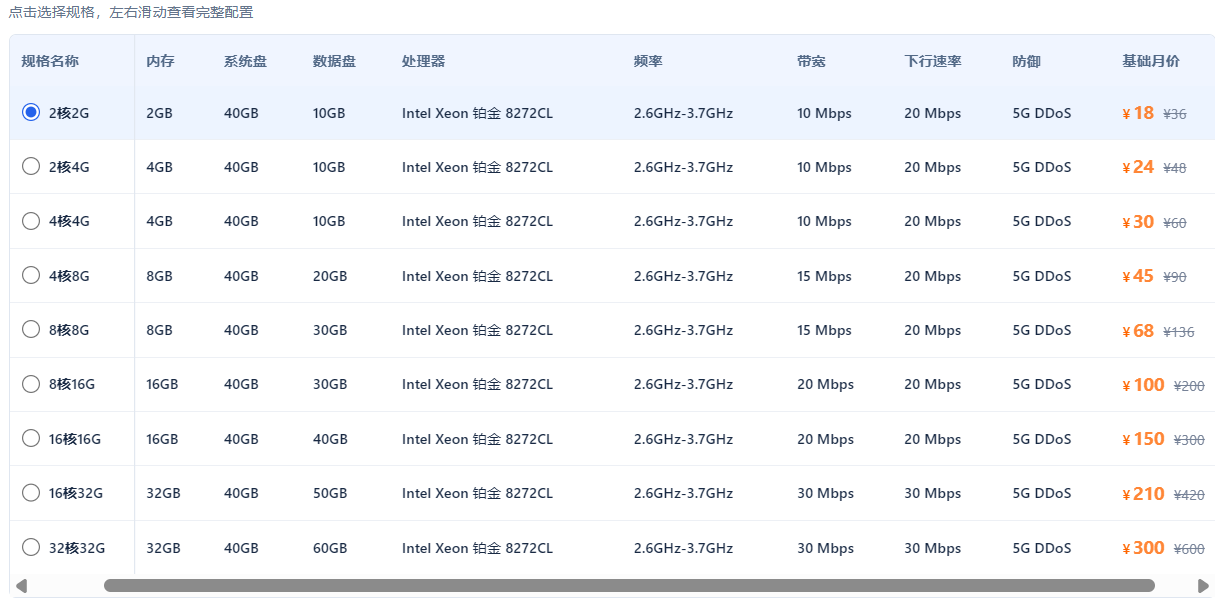Click the right scroll arrow
The height and width of the screenshot is (606, 1215).
pos(1203,585)
